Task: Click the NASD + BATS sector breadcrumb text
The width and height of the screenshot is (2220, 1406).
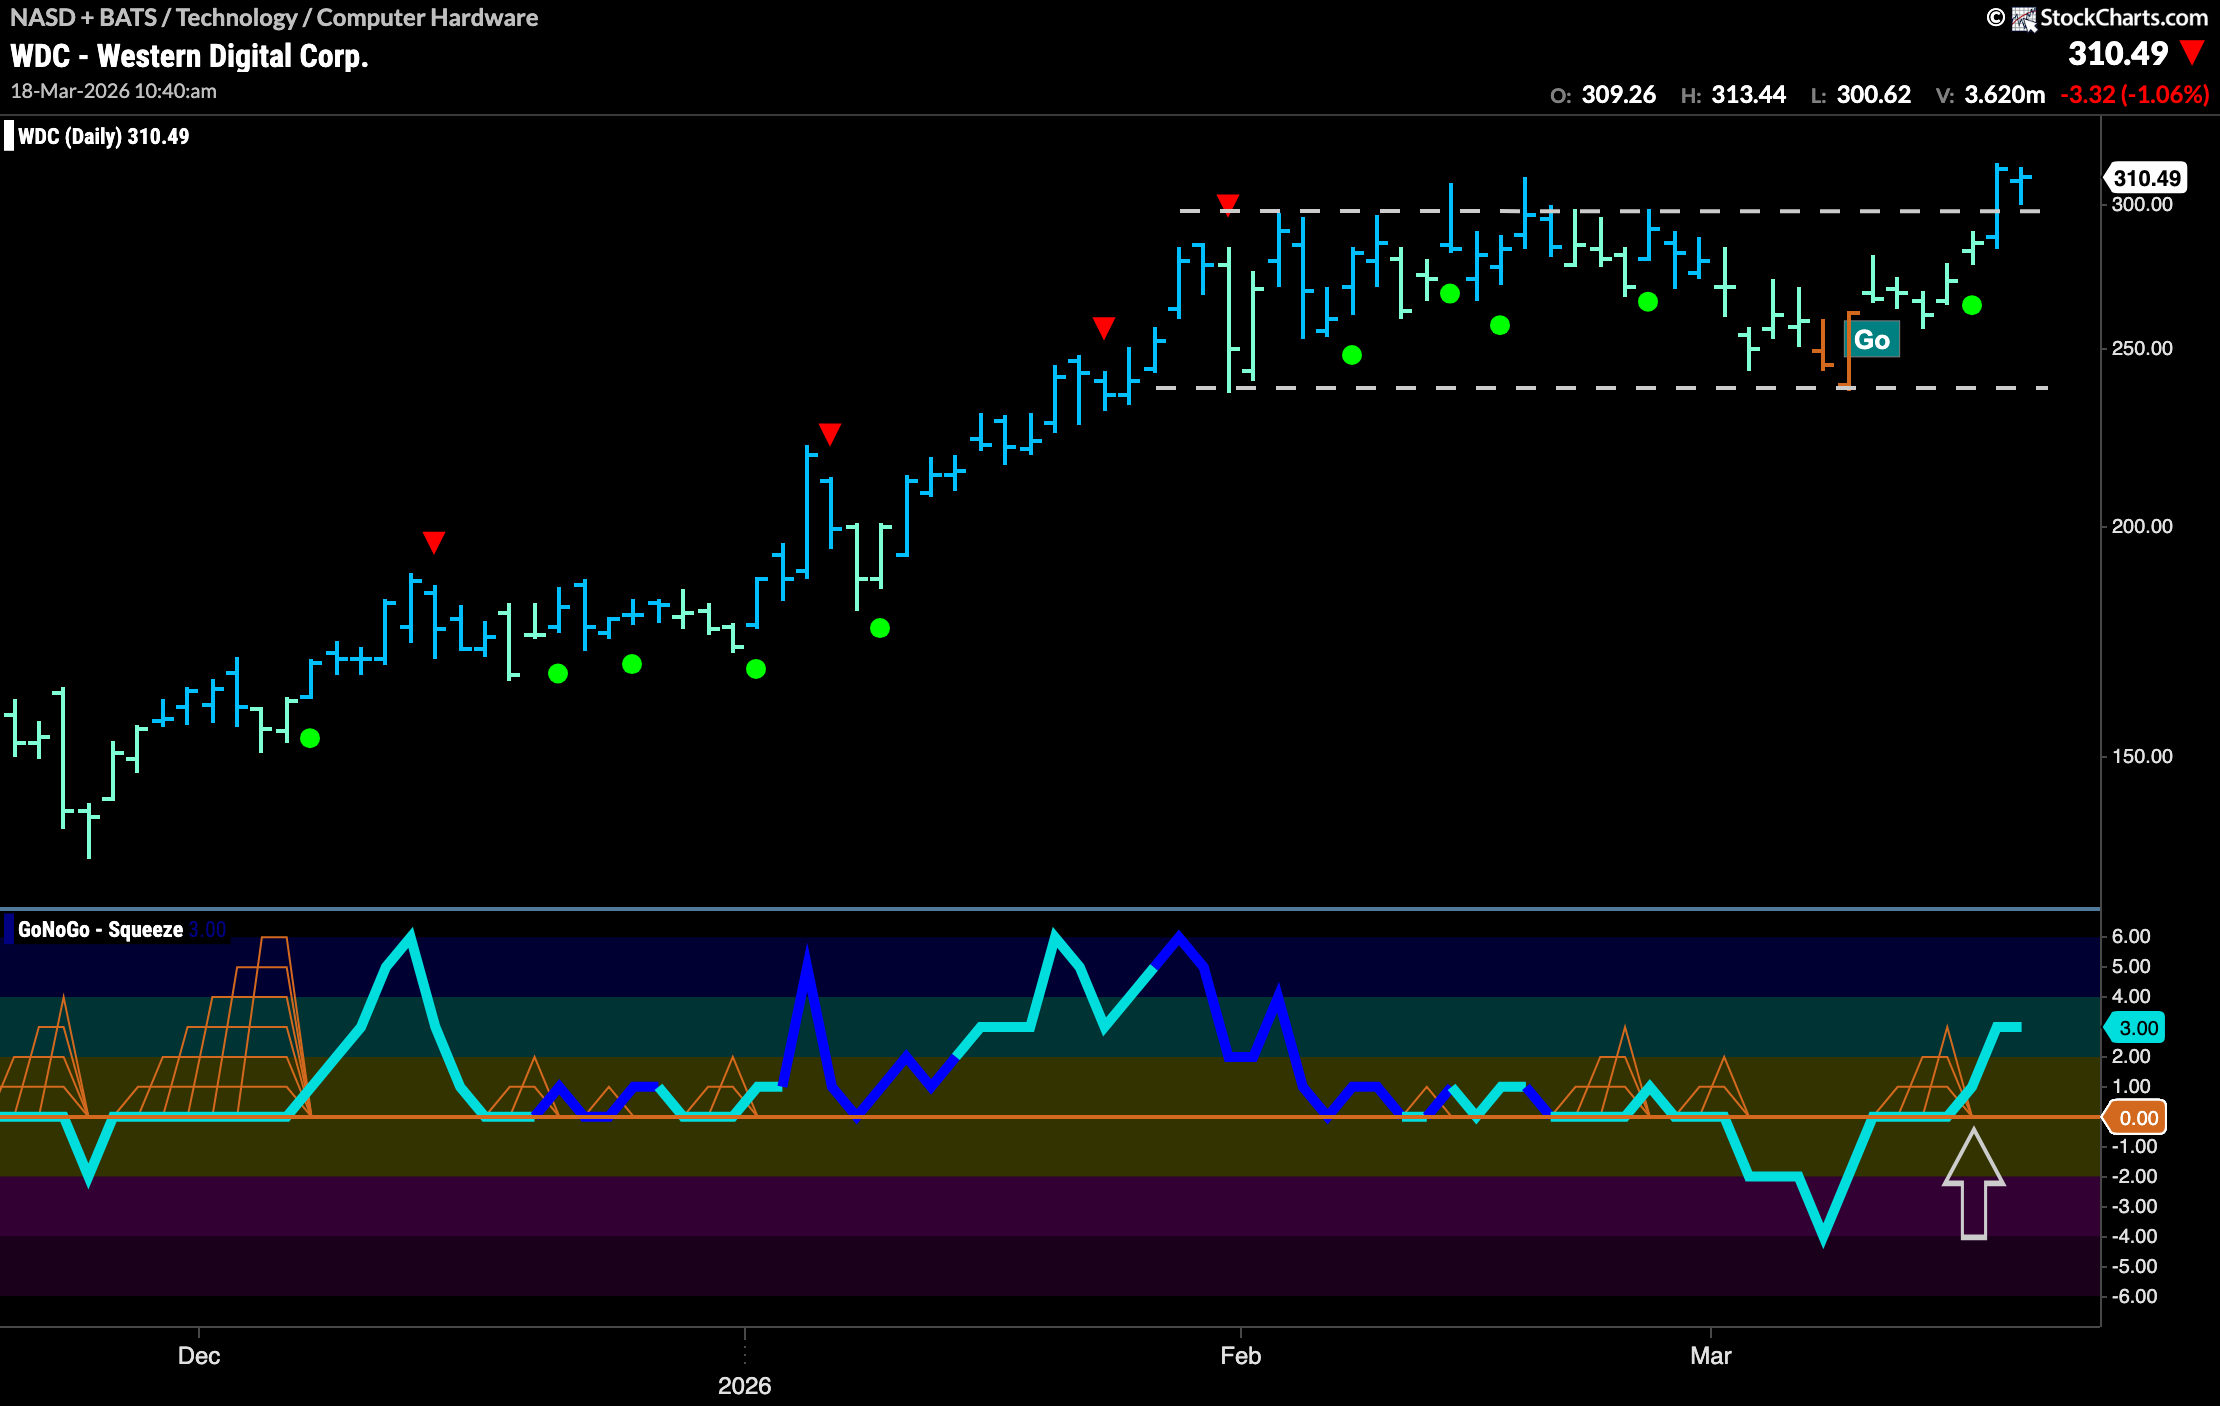Action: point(274,18)
